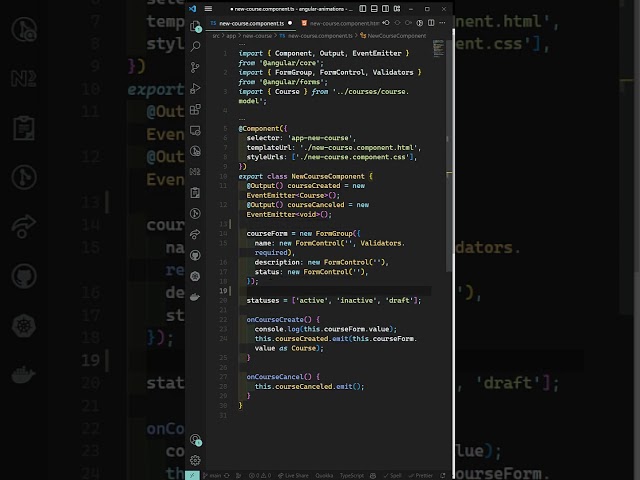Click the 'app' breadcrumb segment
Viewport: 640px width, 480px height.
coord(231,36)
